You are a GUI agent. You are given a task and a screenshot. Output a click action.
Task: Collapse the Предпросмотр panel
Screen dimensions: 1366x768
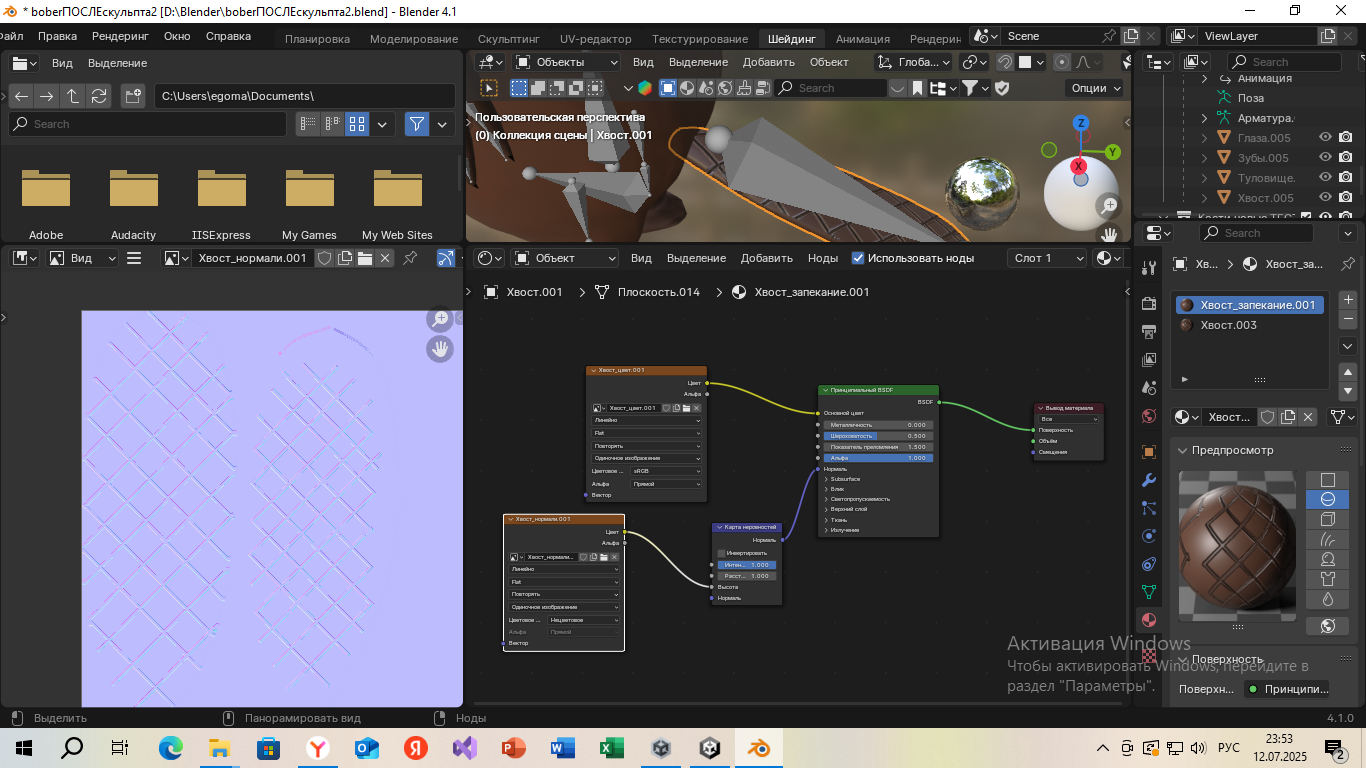point(1182,451)
